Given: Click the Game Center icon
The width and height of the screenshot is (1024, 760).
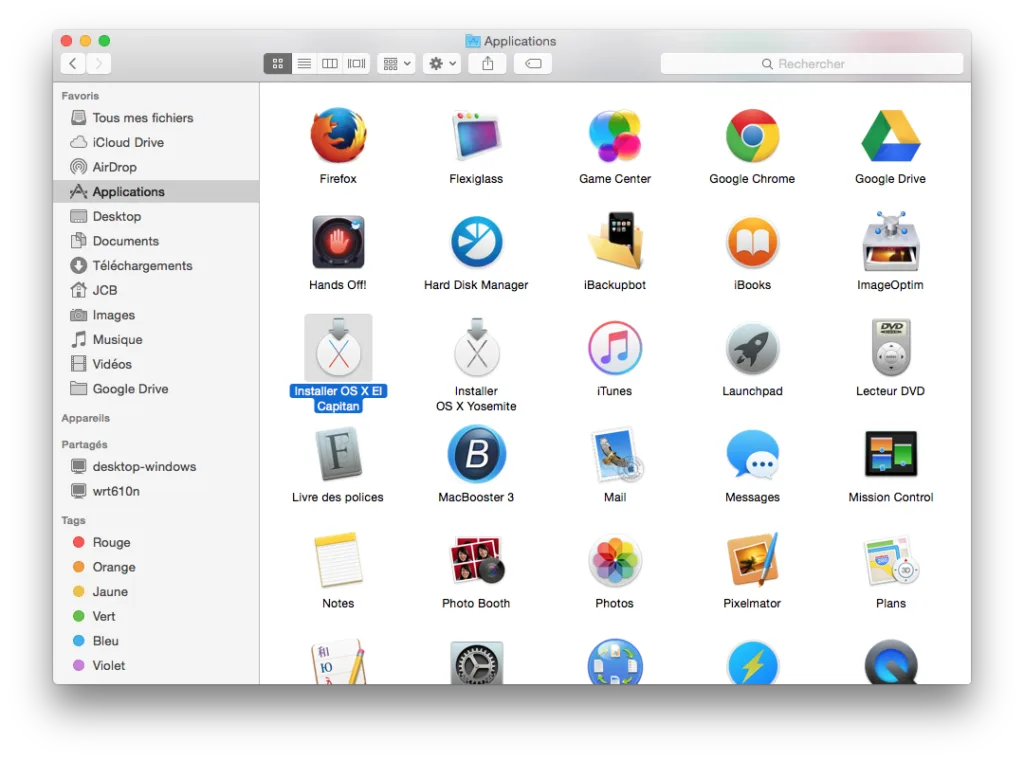Looking at the screenshot, I should click(615, 136).
